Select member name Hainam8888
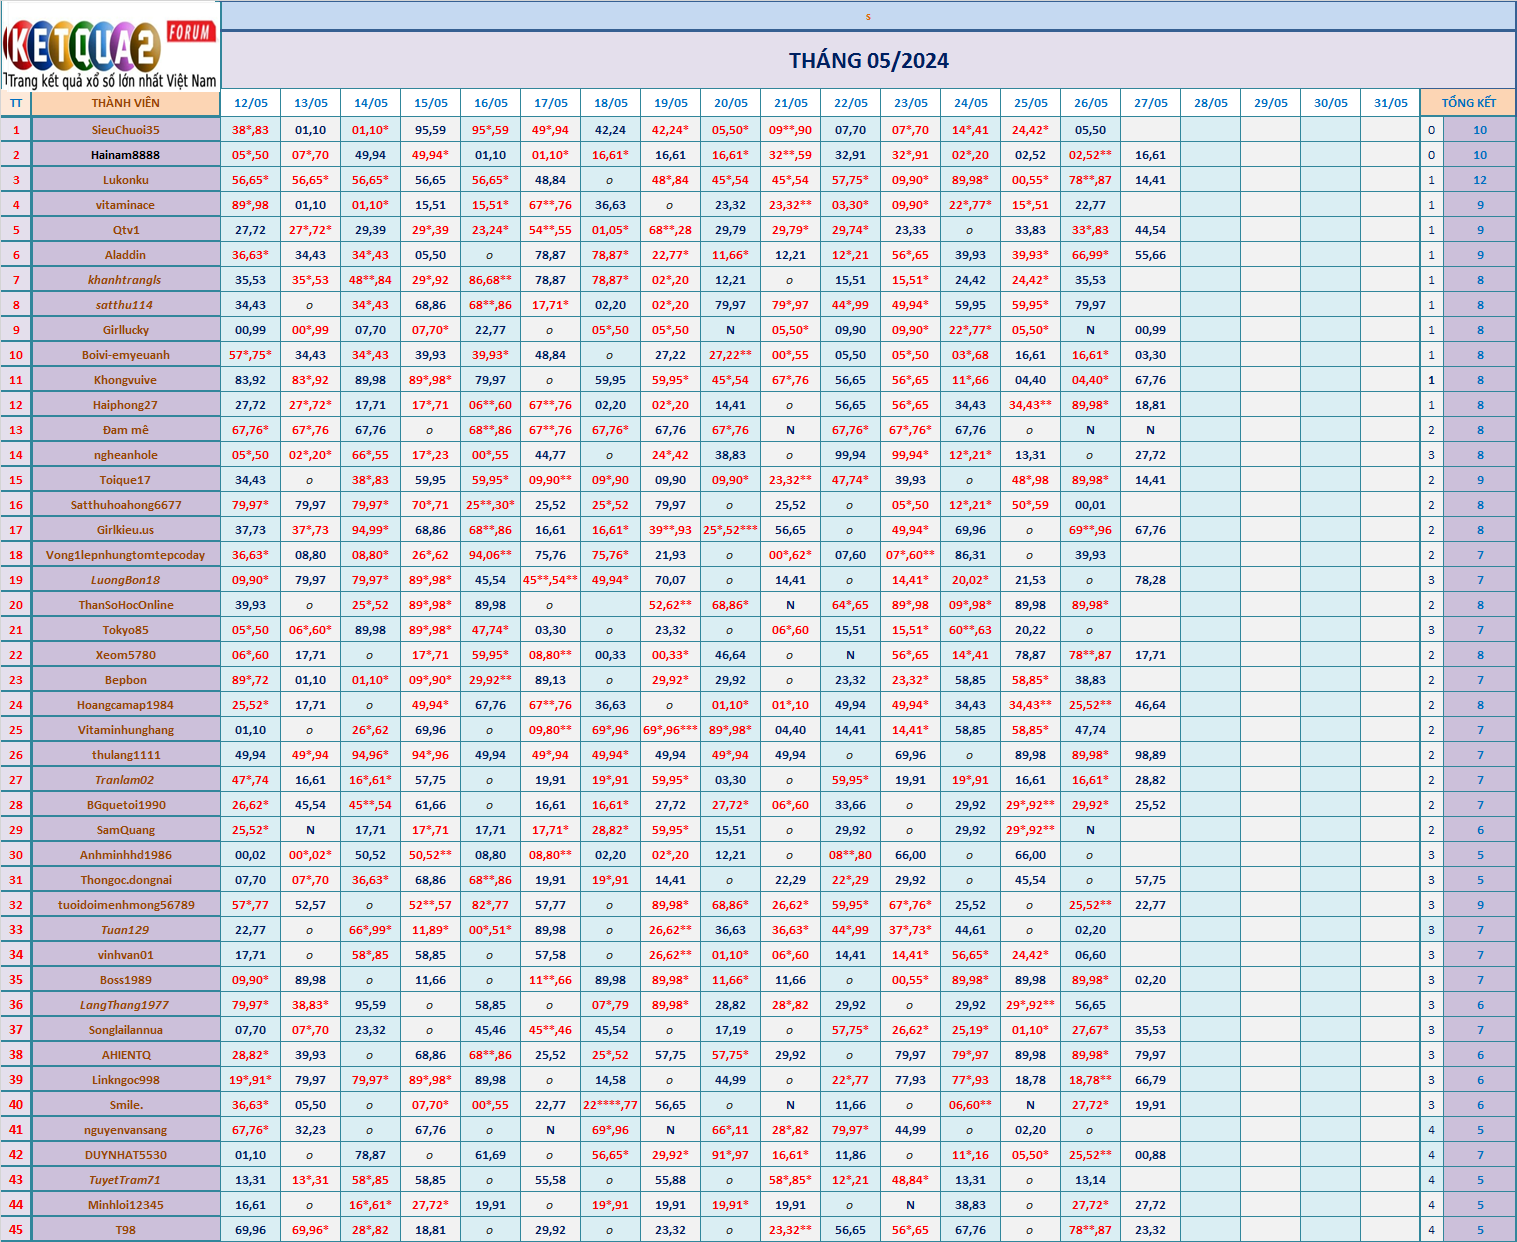Screen dimensions: 1517x1242 coord(126,155)
